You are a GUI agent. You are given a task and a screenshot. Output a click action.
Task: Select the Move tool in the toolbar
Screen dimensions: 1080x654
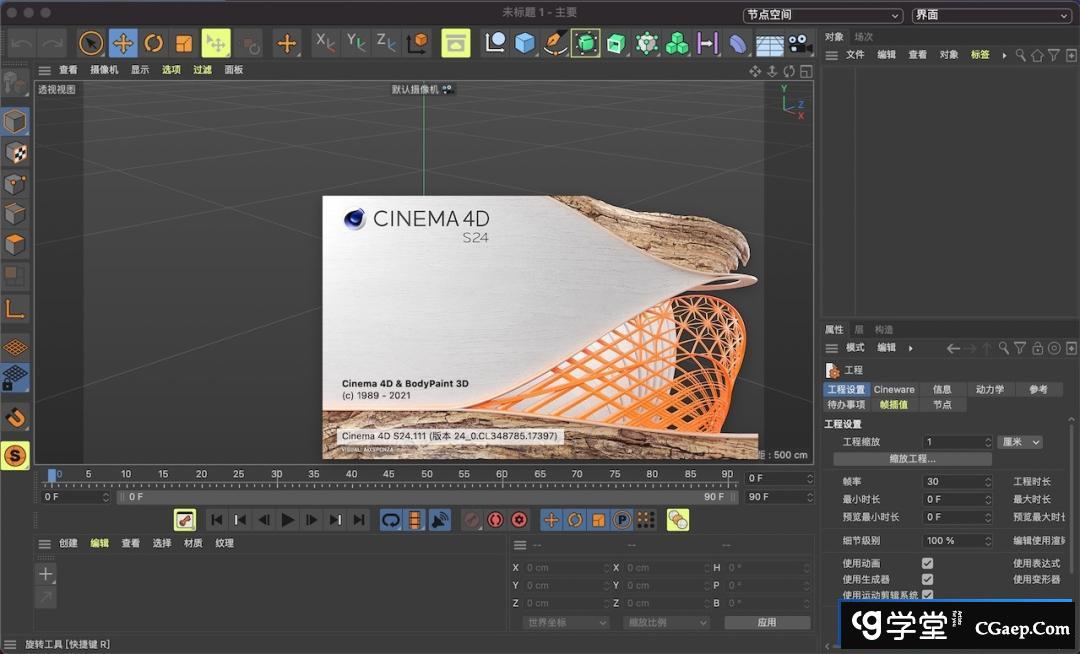click(x=123, y=43)
